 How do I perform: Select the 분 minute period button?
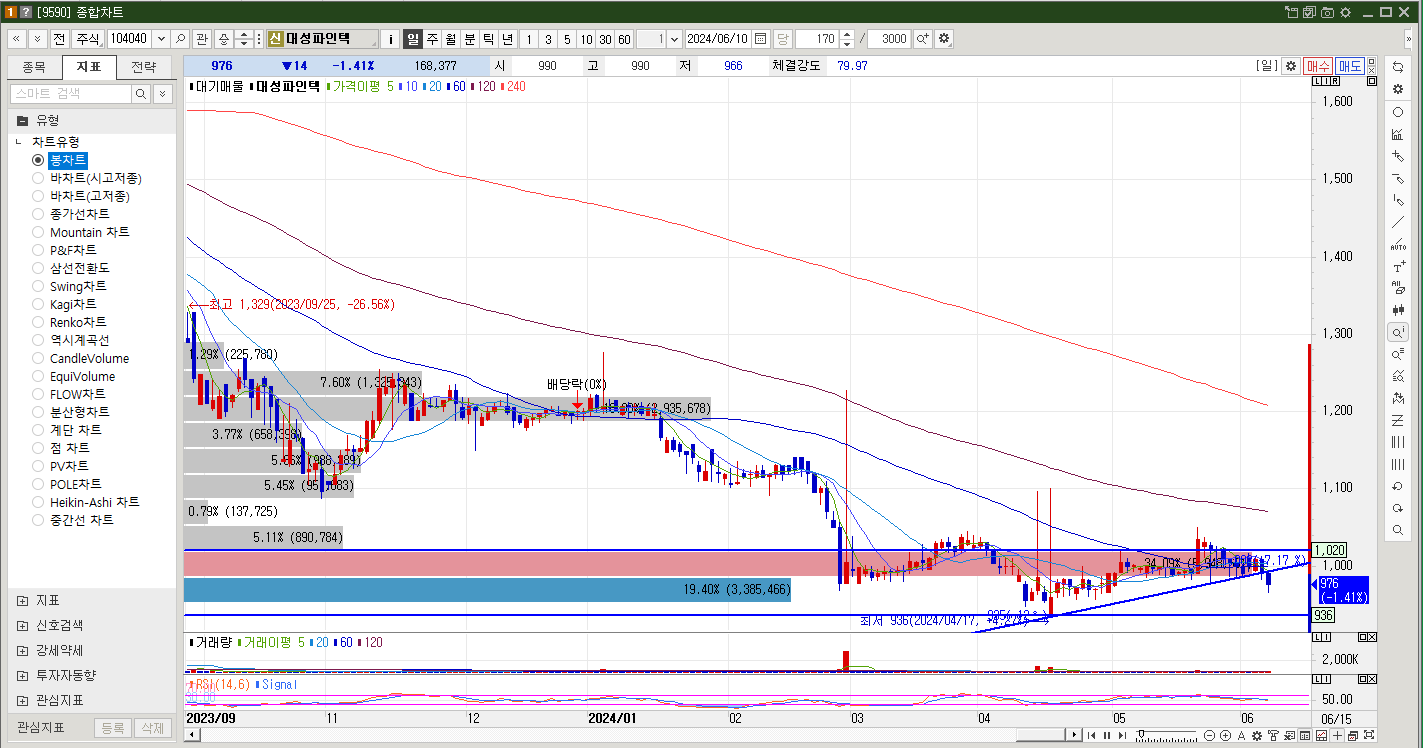[470, 39]
